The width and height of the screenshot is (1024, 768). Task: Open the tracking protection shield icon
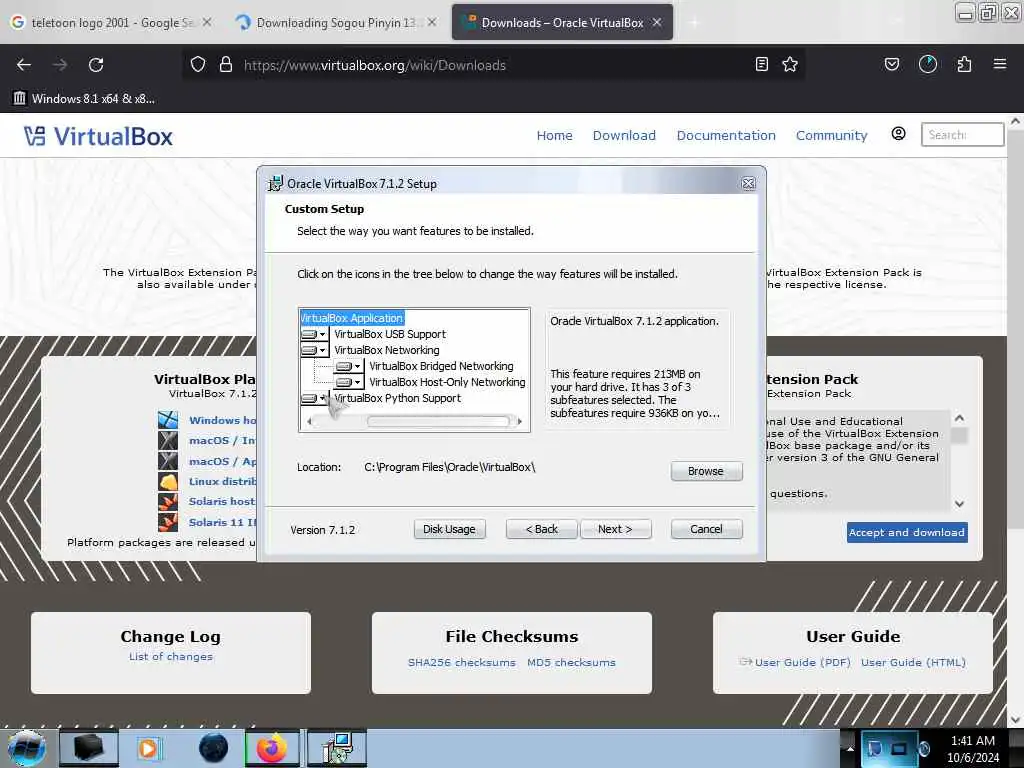198,65
